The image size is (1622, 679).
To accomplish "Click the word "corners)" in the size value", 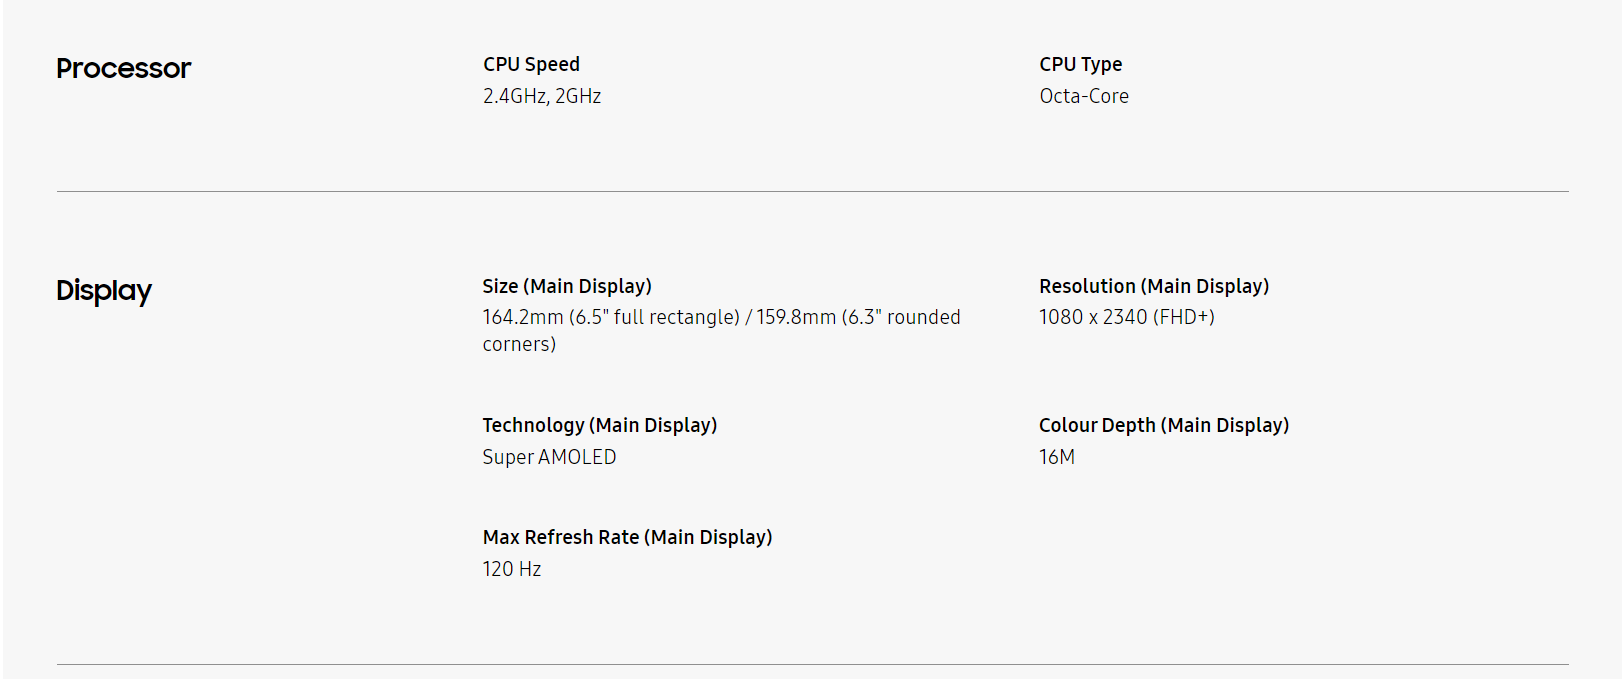I will coord(519,344).
